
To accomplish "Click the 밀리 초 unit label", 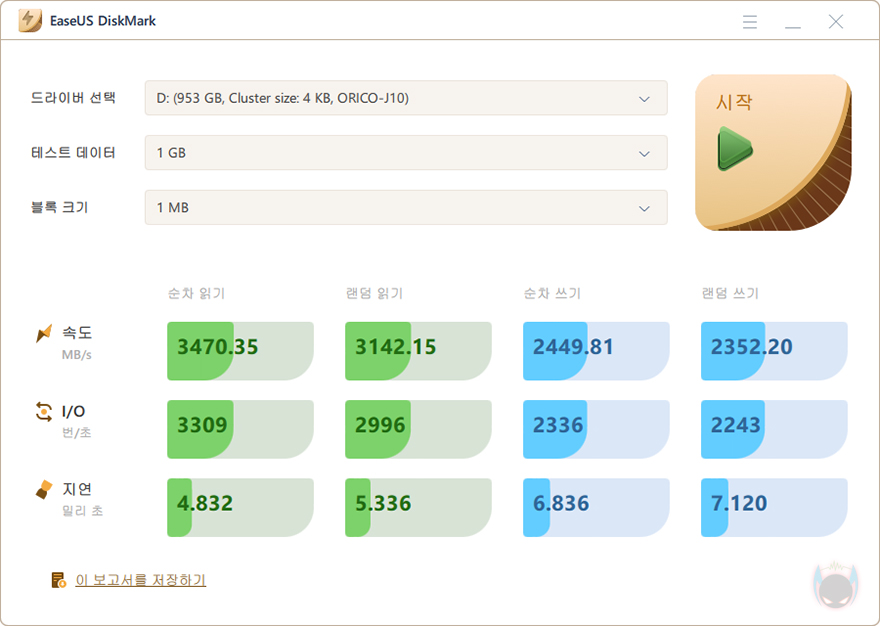I will (x=82, y=511).
